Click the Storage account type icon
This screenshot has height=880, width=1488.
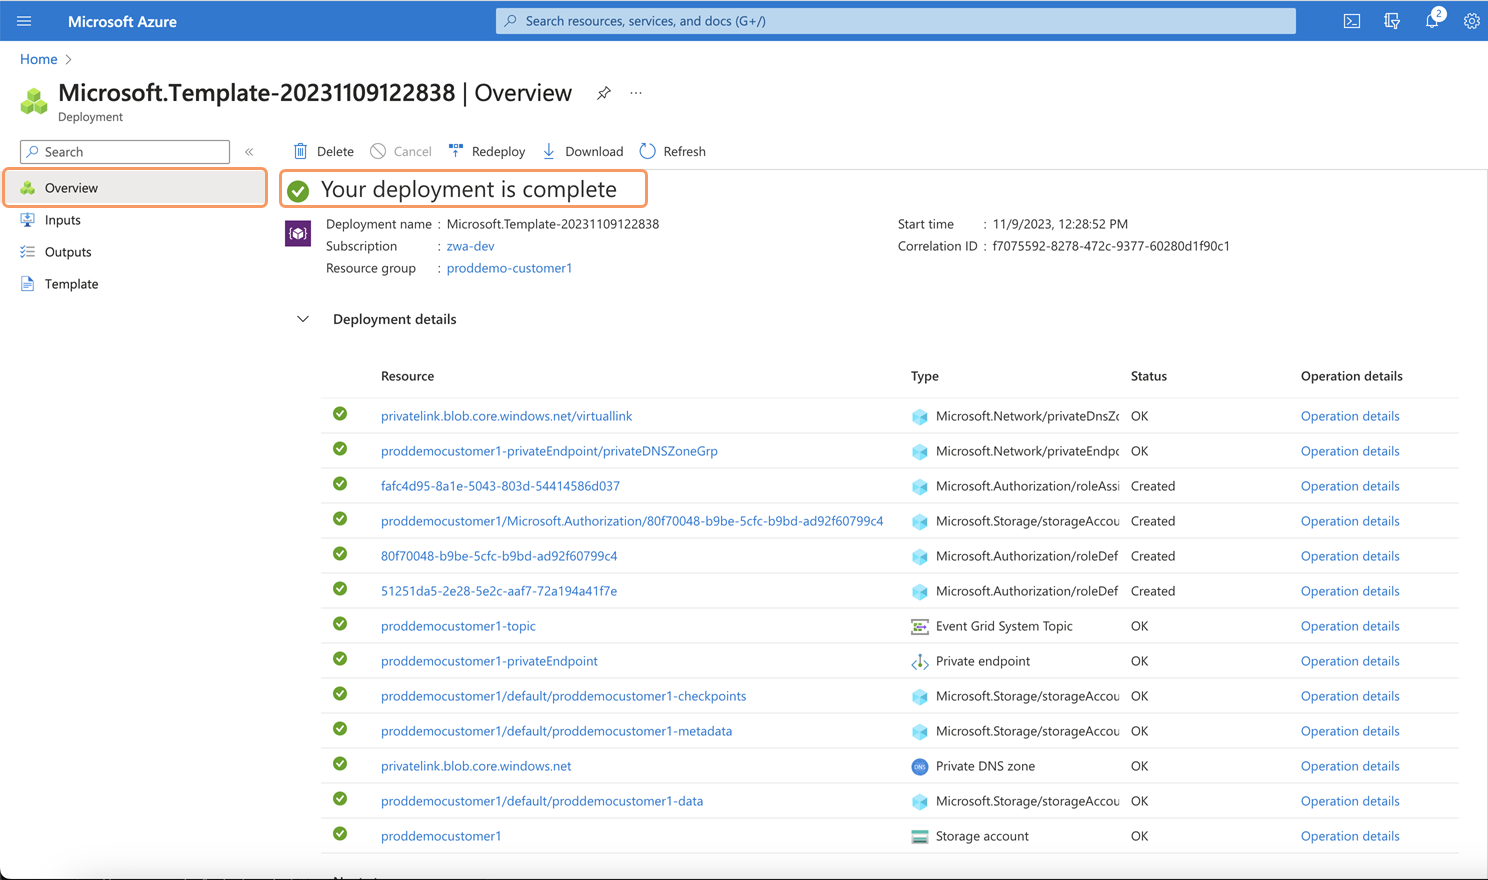click(x=920, y=836)
